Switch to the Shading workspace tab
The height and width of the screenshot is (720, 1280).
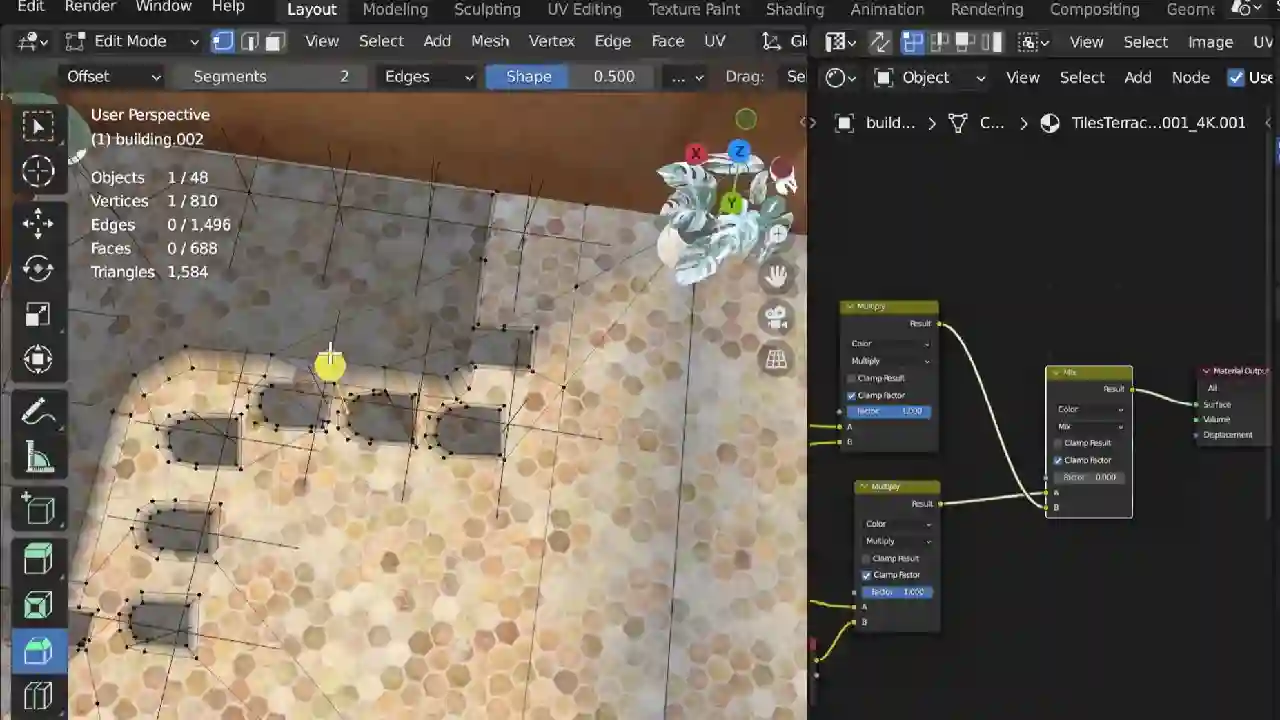(795, 9)
